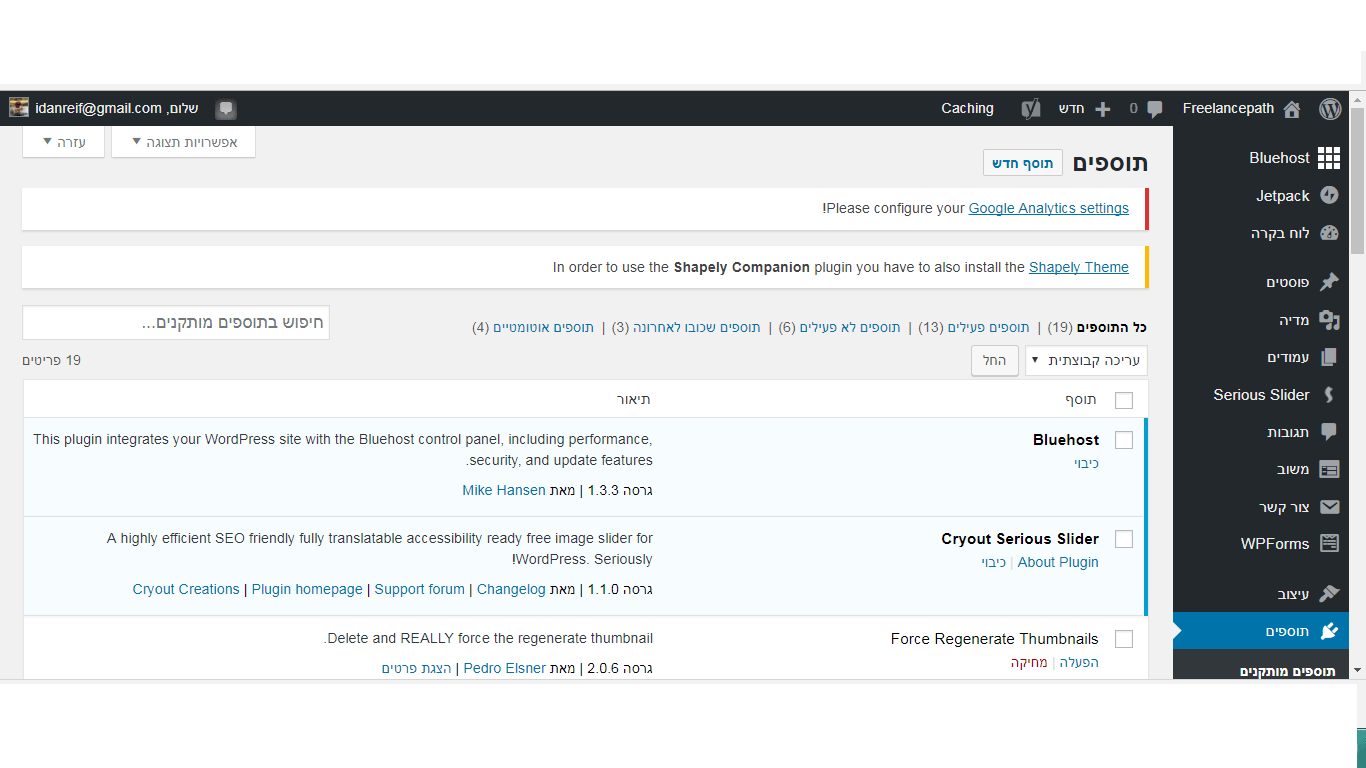Click the Yoast SEO icon in admin bar
The image size is (1366, 768).
pyautogui.click(x=1031, y=109)
